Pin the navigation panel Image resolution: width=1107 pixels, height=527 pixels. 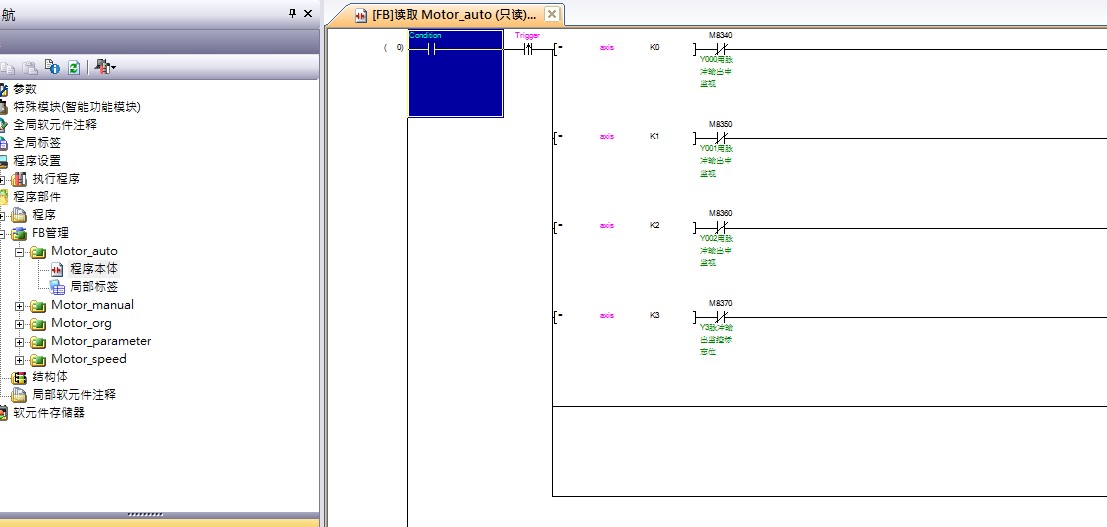pos(292,14)
